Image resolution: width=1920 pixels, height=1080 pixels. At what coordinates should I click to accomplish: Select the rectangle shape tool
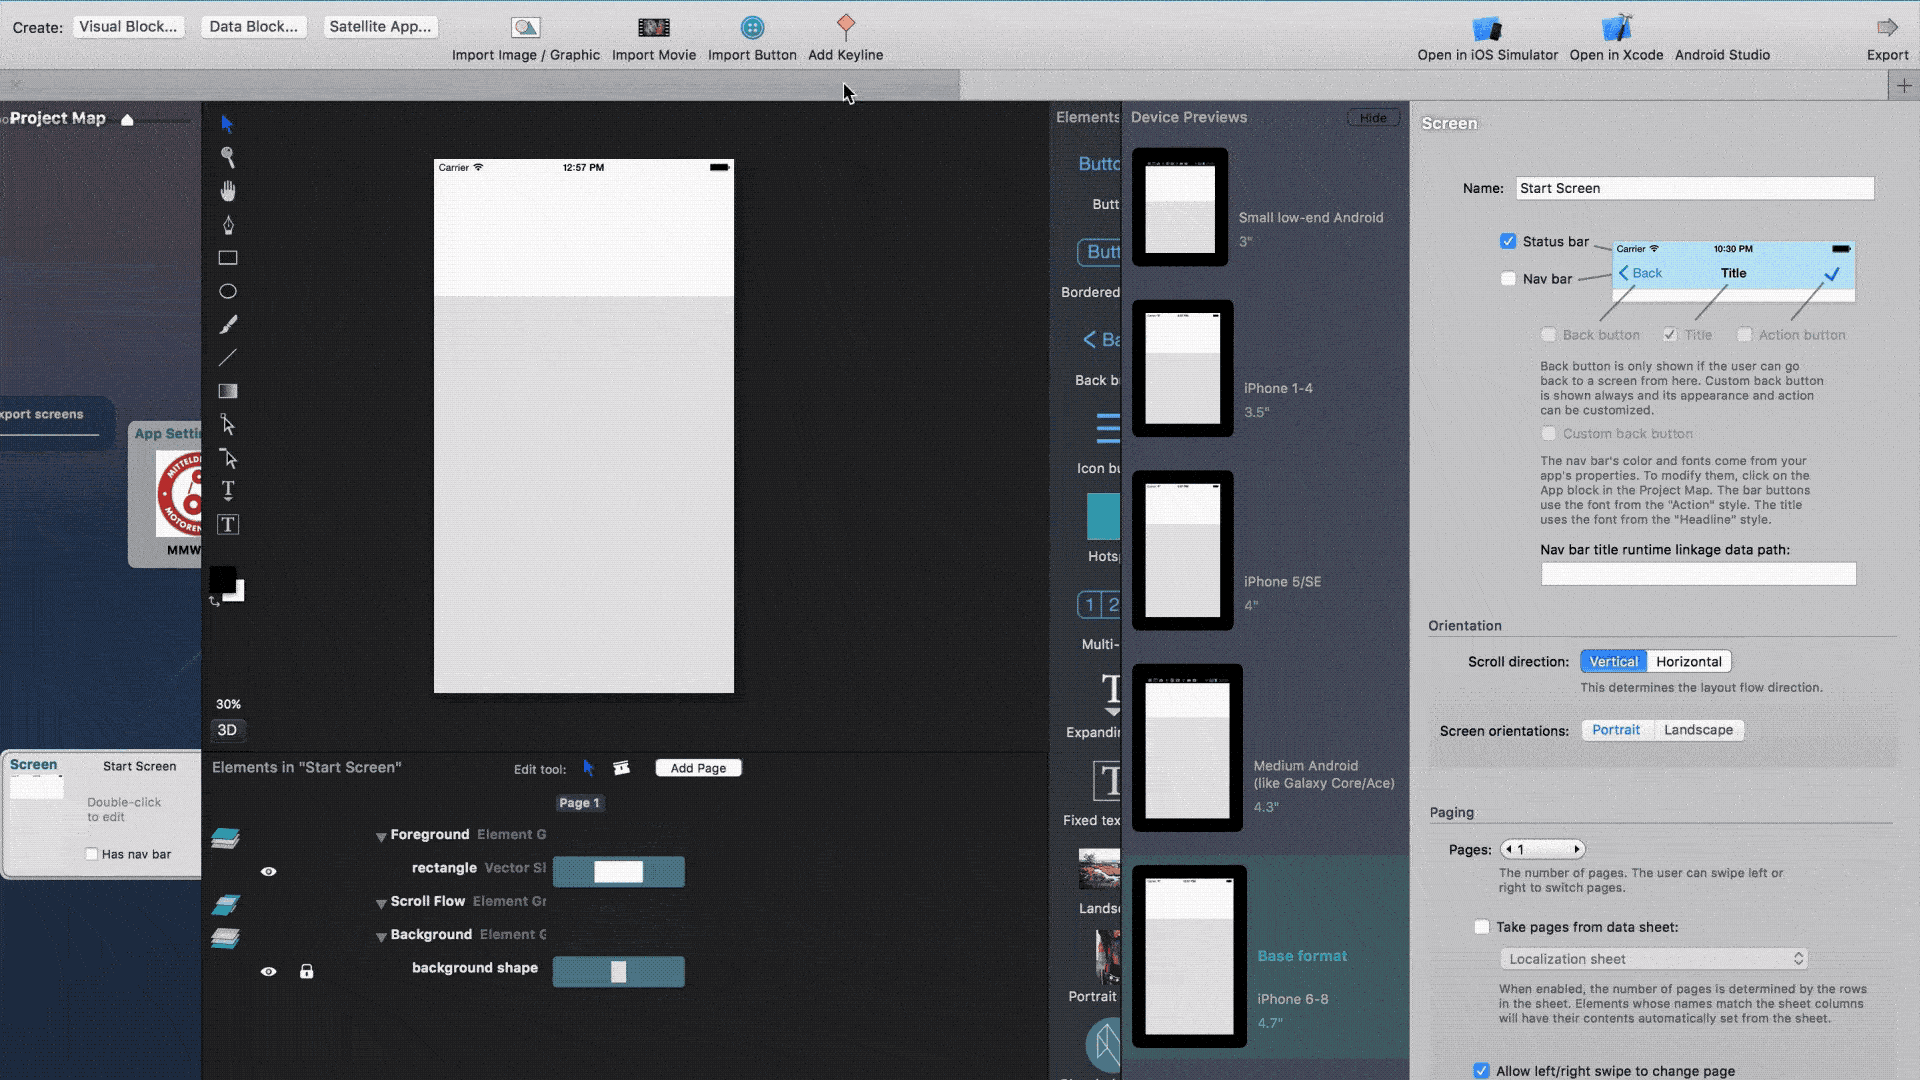pyautogui.click(x=227, y=257)
